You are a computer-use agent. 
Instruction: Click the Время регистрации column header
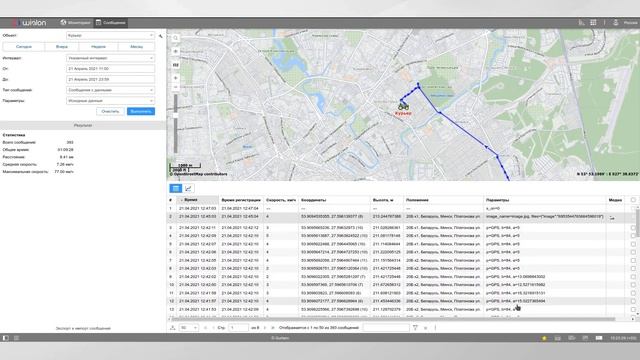tap(241, 200)
